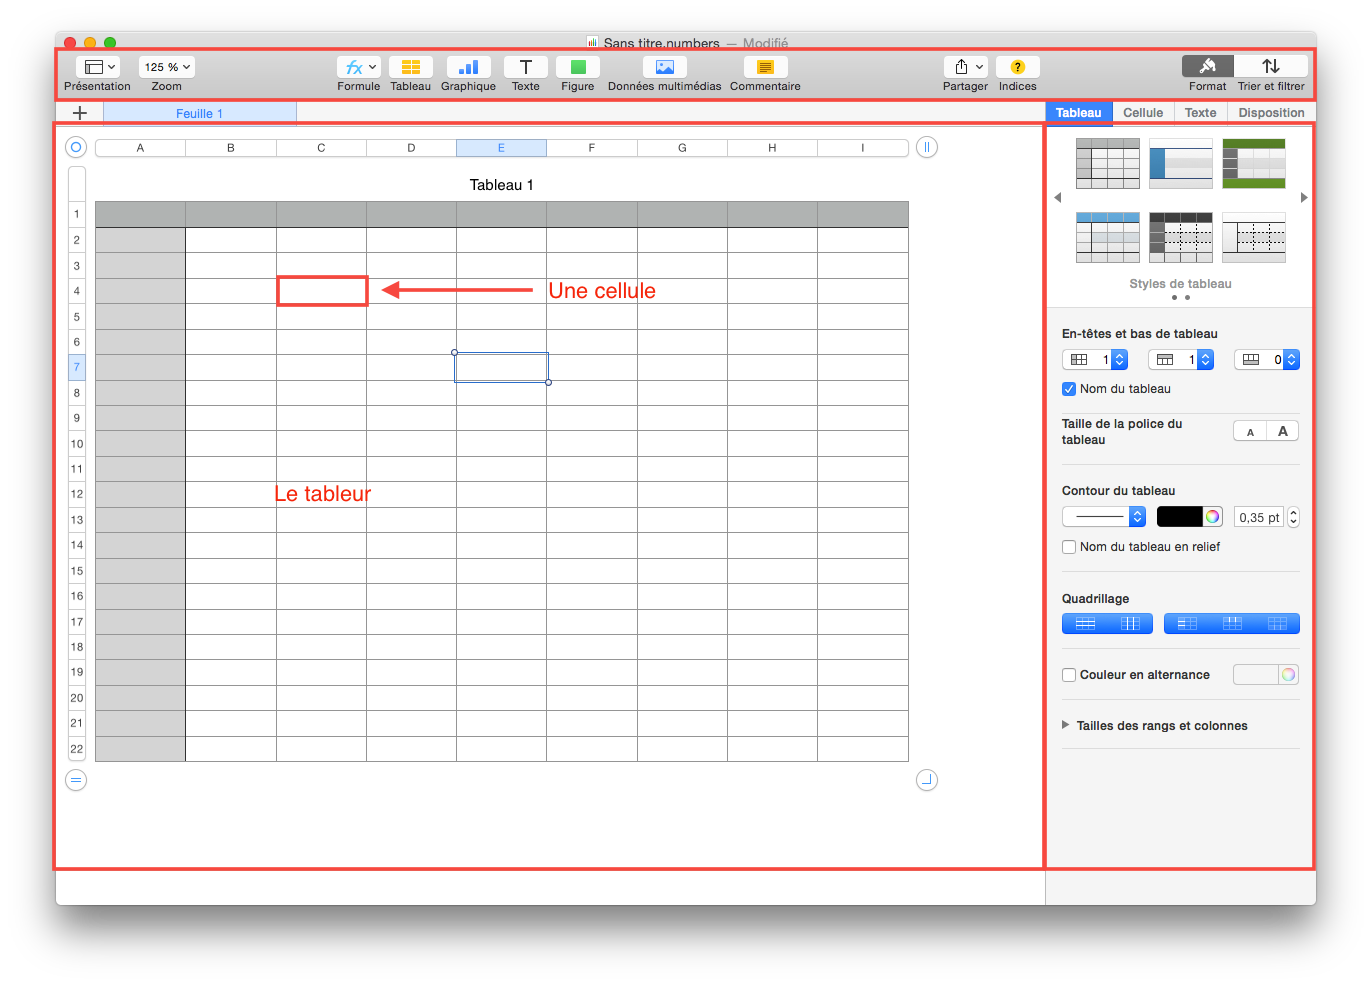The height and width of the screenshot is (985, 1372).
Task: Insert a Tableau from the toolbar
Action: (410, 67)
